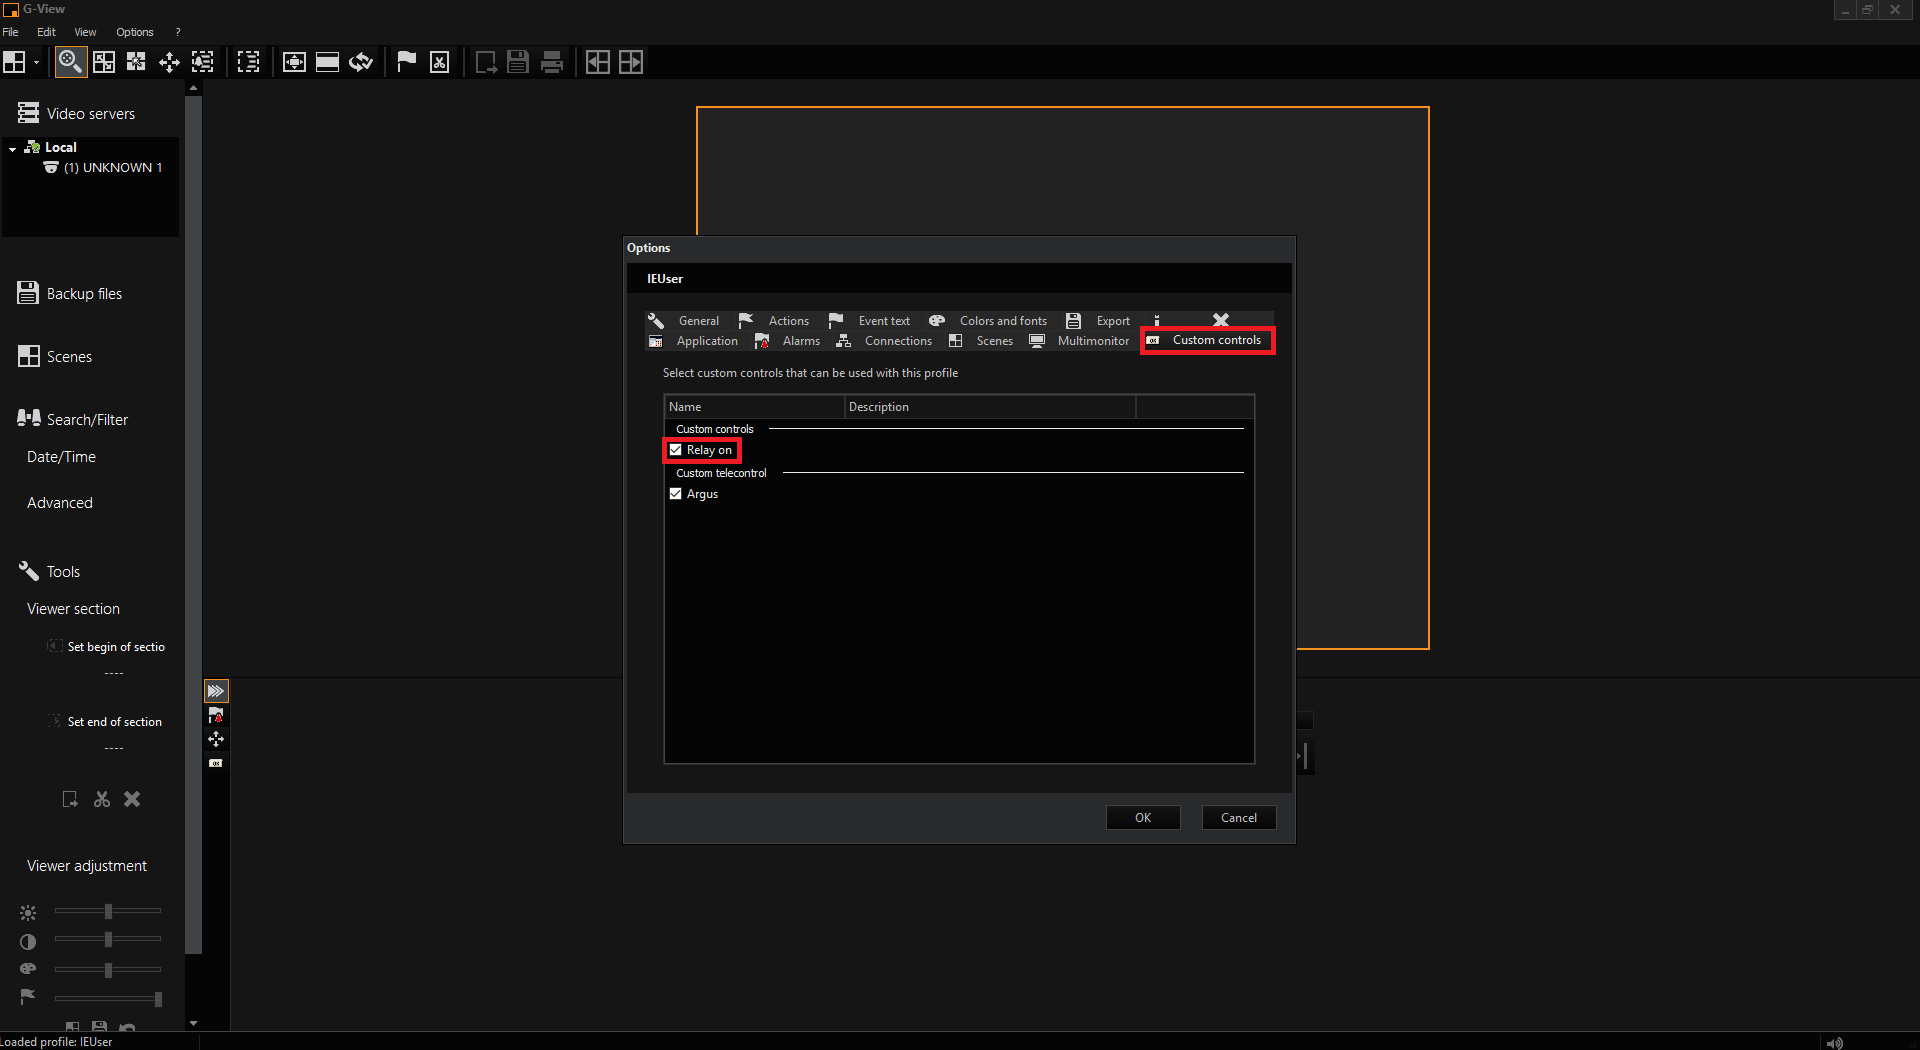1920x1050 pixels.
Task: Expand panel with double-arrow button
Action: point(216,691)
